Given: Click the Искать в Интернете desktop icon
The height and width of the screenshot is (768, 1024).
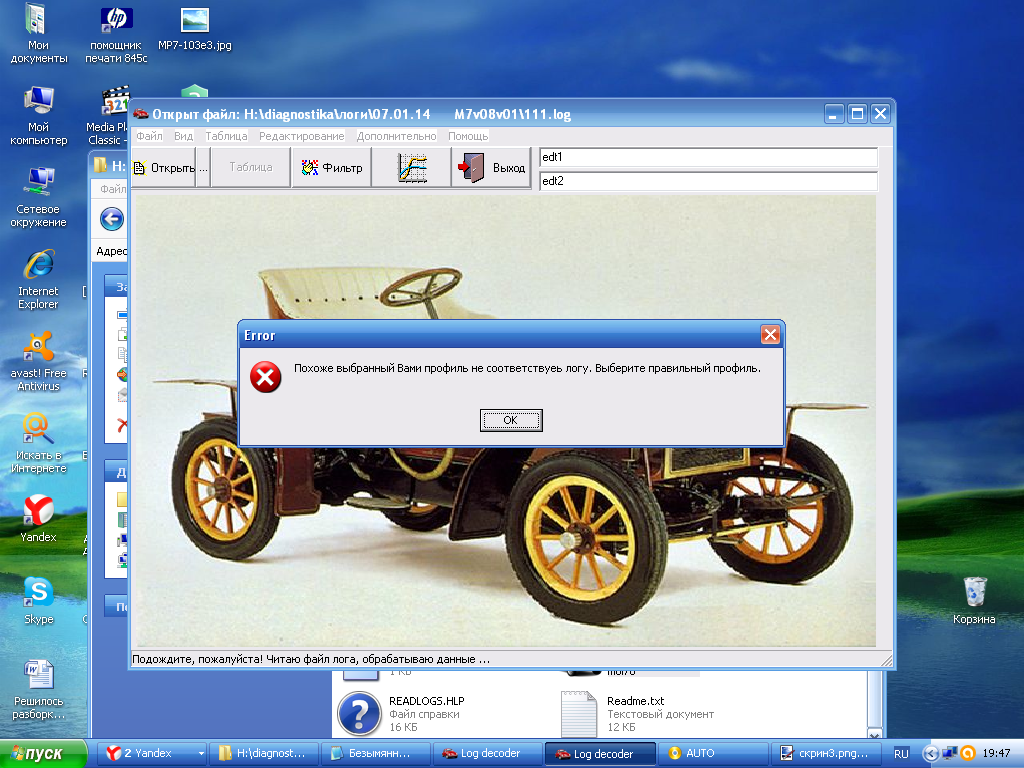Looking at the screenshot, I should tap(38, 443).
